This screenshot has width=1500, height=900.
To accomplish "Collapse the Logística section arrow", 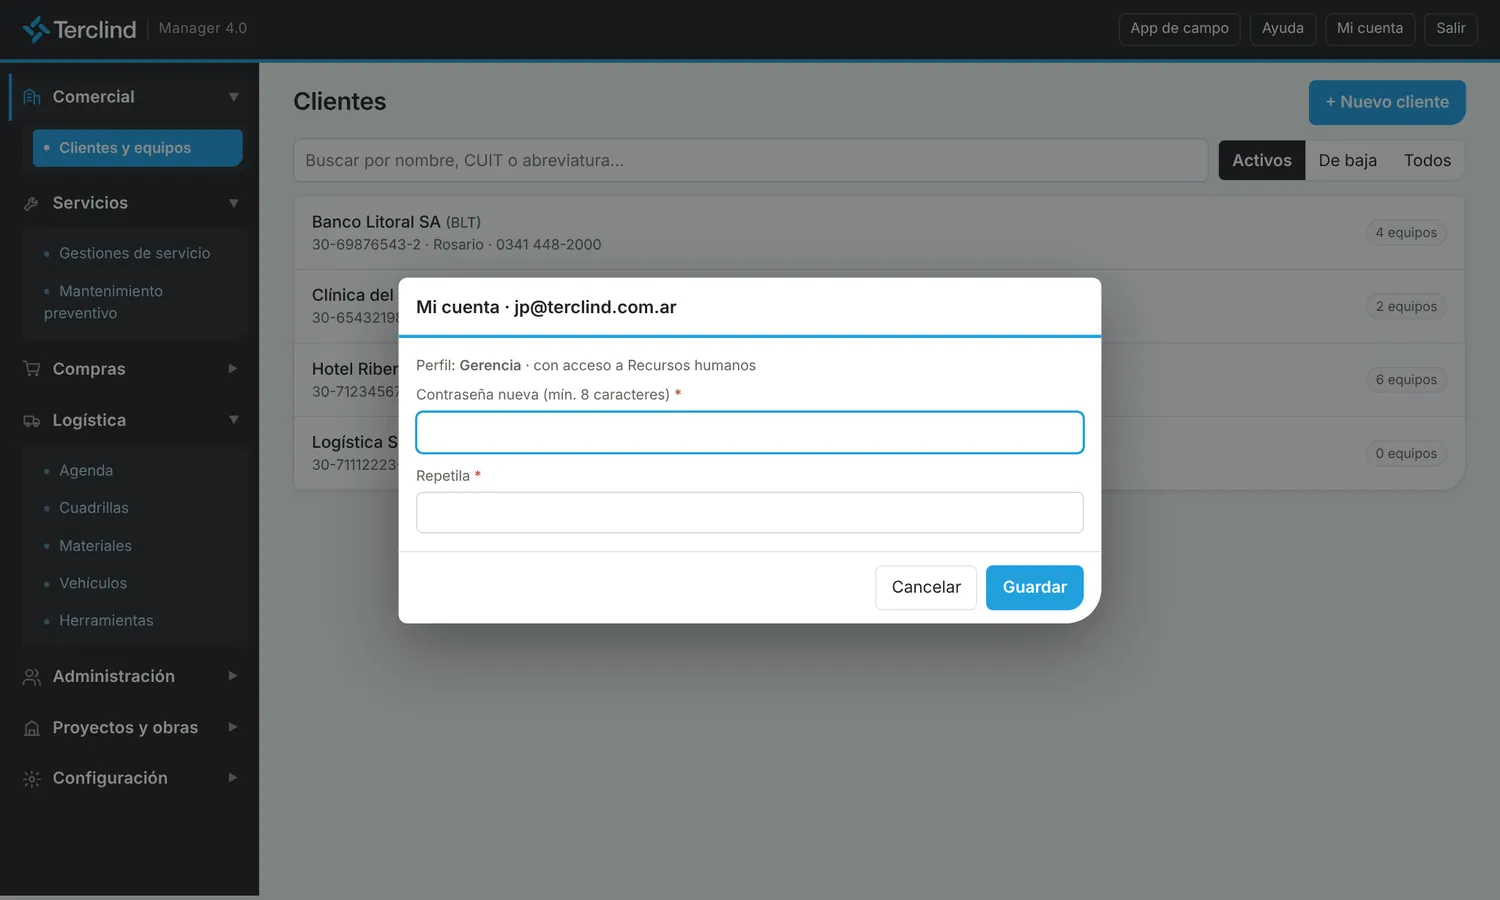I will pyautogui.click(x=233, y=420).
